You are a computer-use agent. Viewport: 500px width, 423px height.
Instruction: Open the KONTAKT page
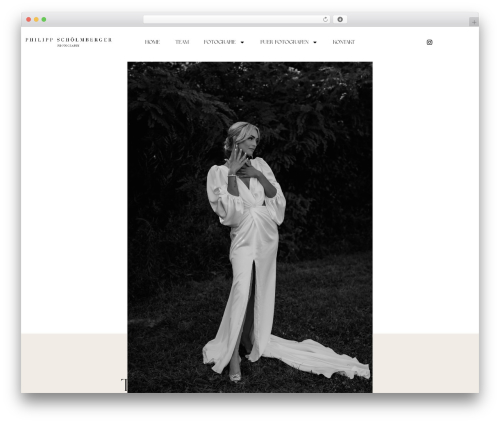(344, 42)
